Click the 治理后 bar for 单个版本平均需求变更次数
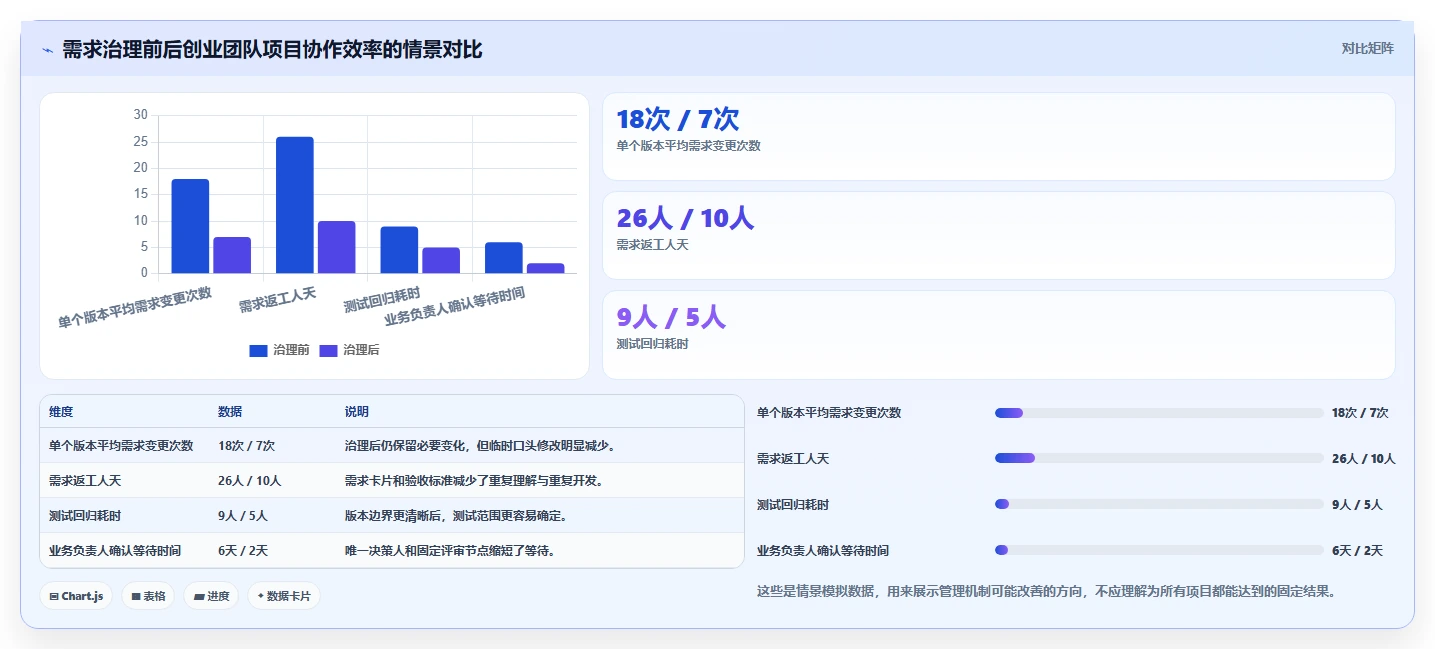The width and height of the screenshot is (1435, 649). [232, 255]
